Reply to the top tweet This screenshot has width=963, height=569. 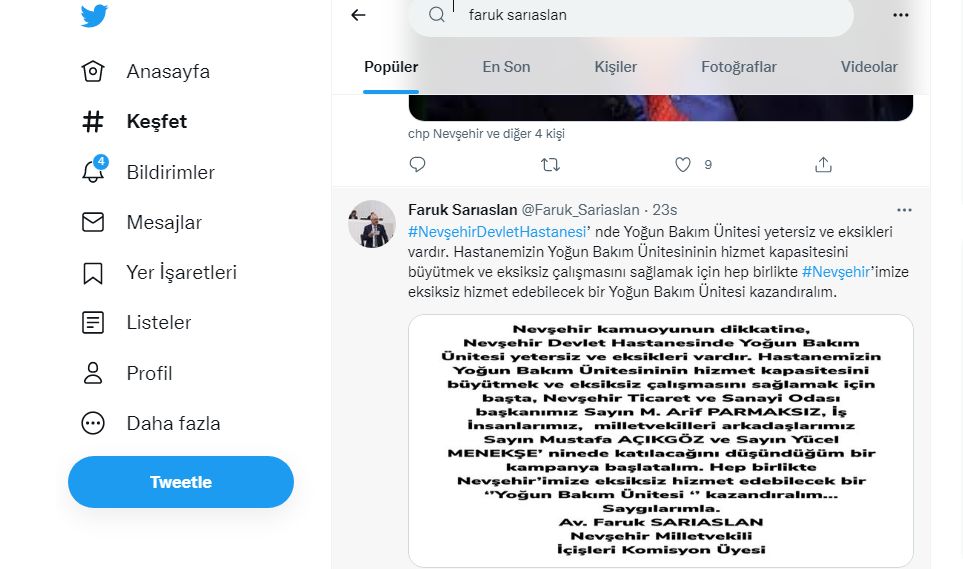[x=418, y=164]
